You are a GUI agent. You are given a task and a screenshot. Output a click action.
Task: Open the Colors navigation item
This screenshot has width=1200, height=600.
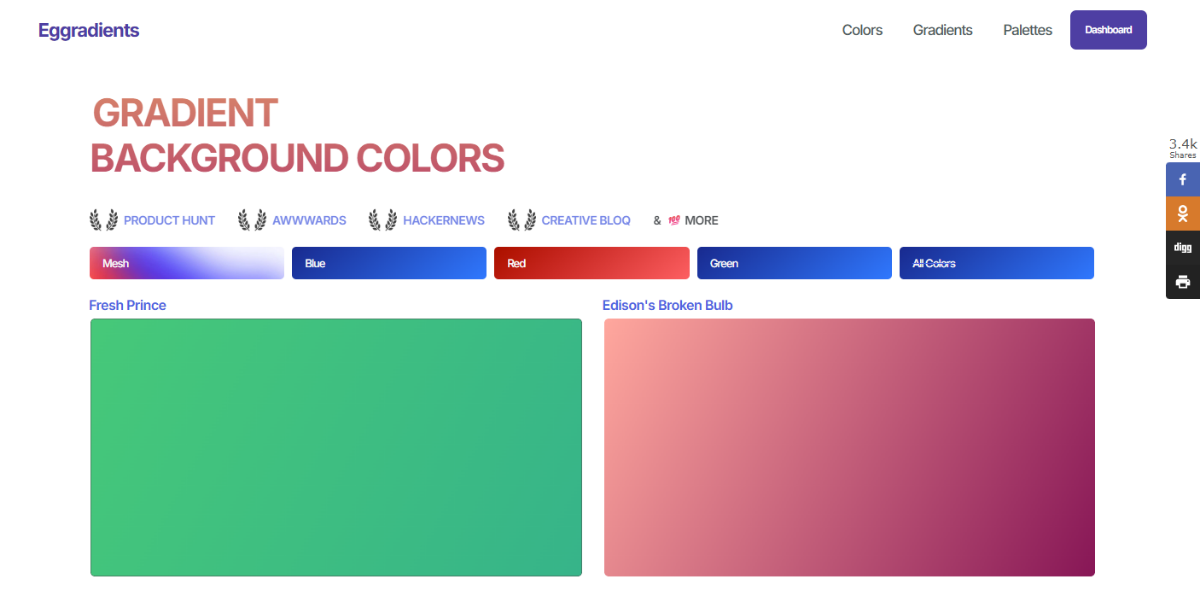pyautogui.click(x=862, y=30)
